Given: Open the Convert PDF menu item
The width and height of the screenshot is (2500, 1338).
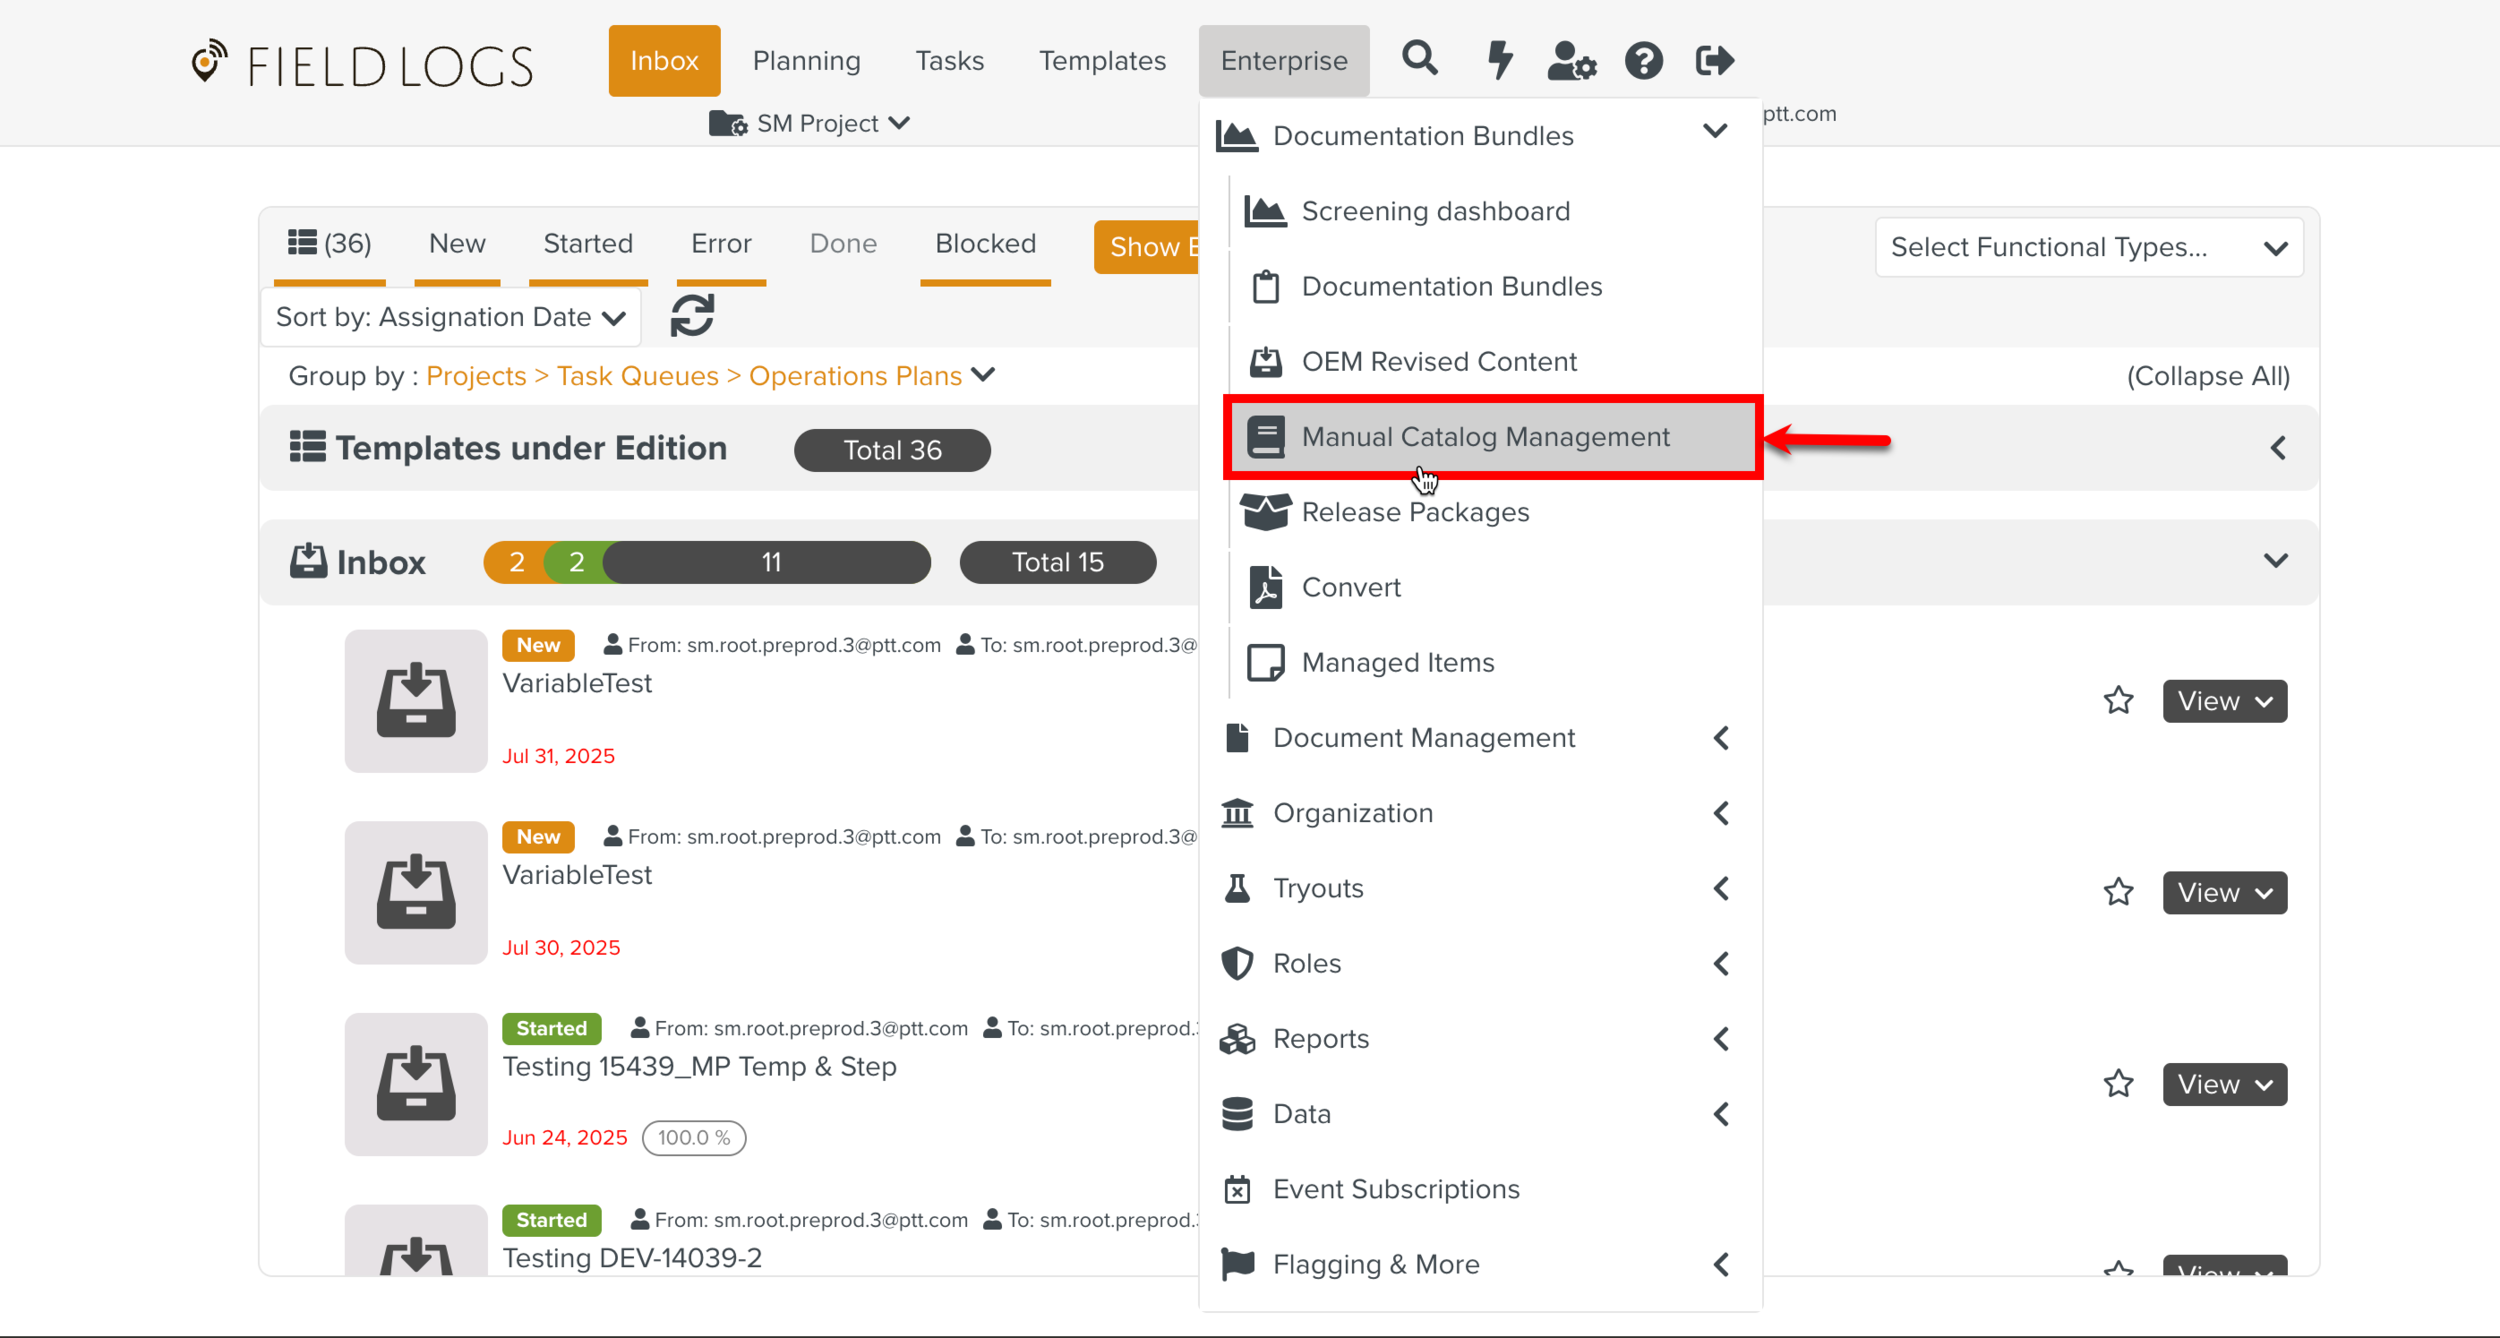Looking at the screenshot, I should click(x=1350, y=587).
